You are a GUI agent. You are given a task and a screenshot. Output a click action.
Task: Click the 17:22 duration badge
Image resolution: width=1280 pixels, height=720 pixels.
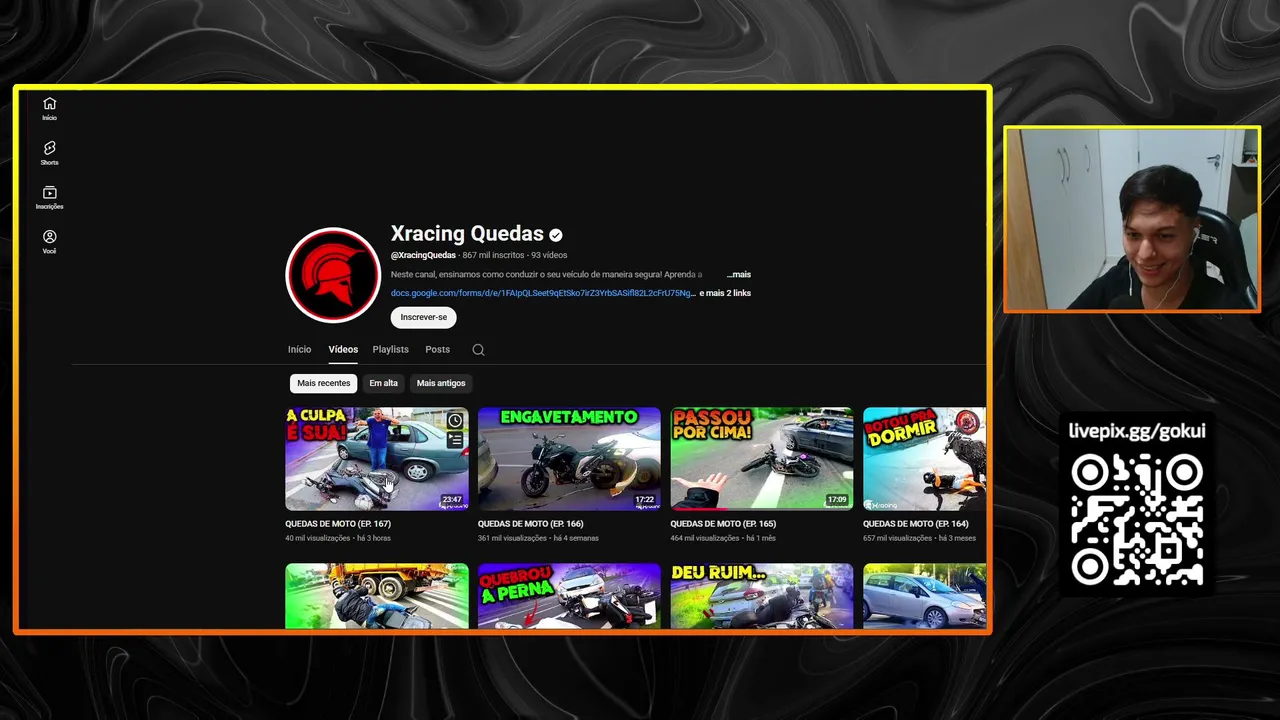pyautogui.click(x=645, y=500)
